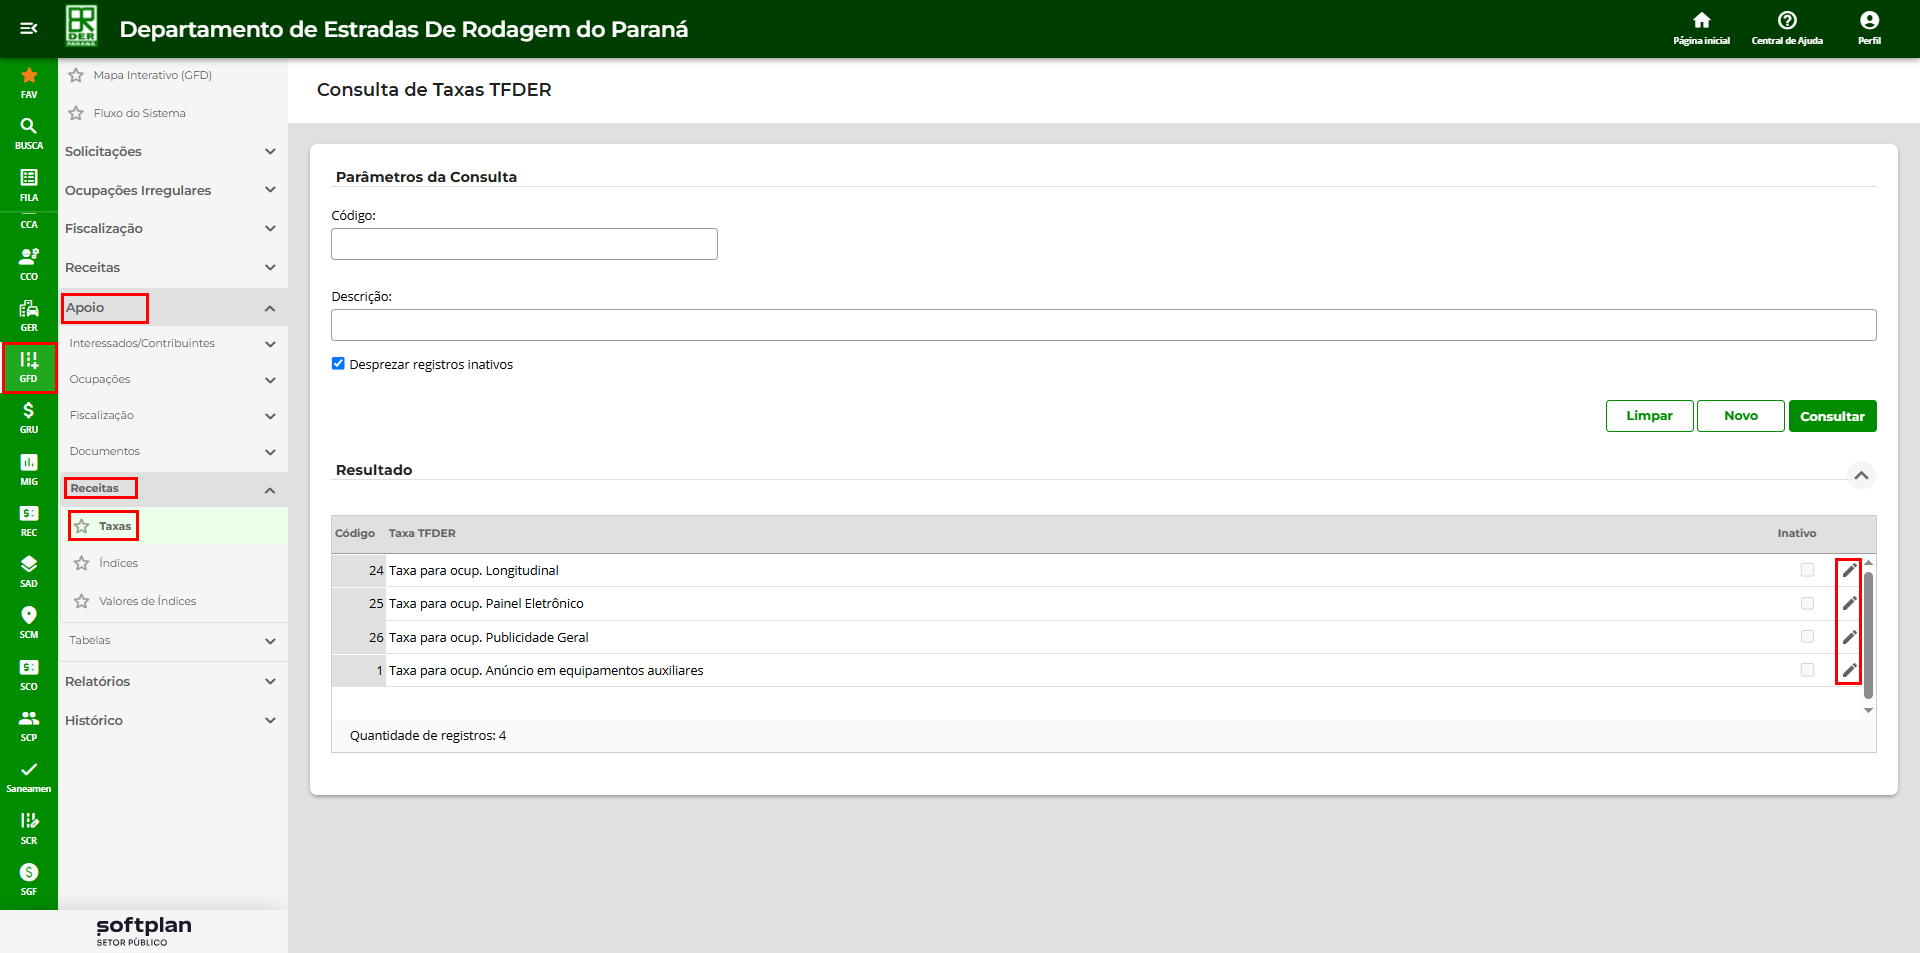This screenshot has width=1920, height=953.
Task: Expand the Relatórios menu section
Action: coord(170,682)
